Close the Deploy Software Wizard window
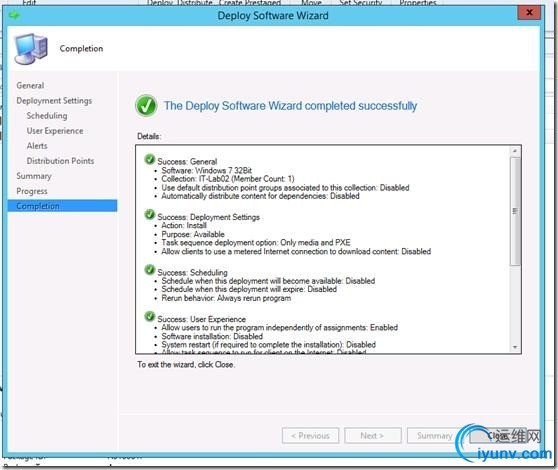 pyautogui.click(x=529, y=13)
